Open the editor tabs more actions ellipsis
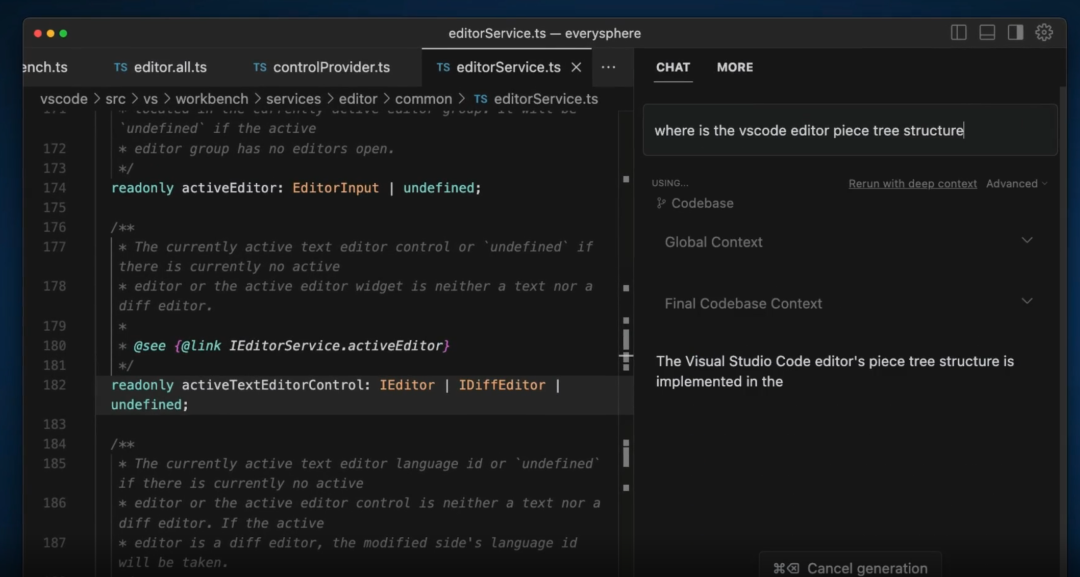The image size is (1080, 577). (x=608, y=67)
